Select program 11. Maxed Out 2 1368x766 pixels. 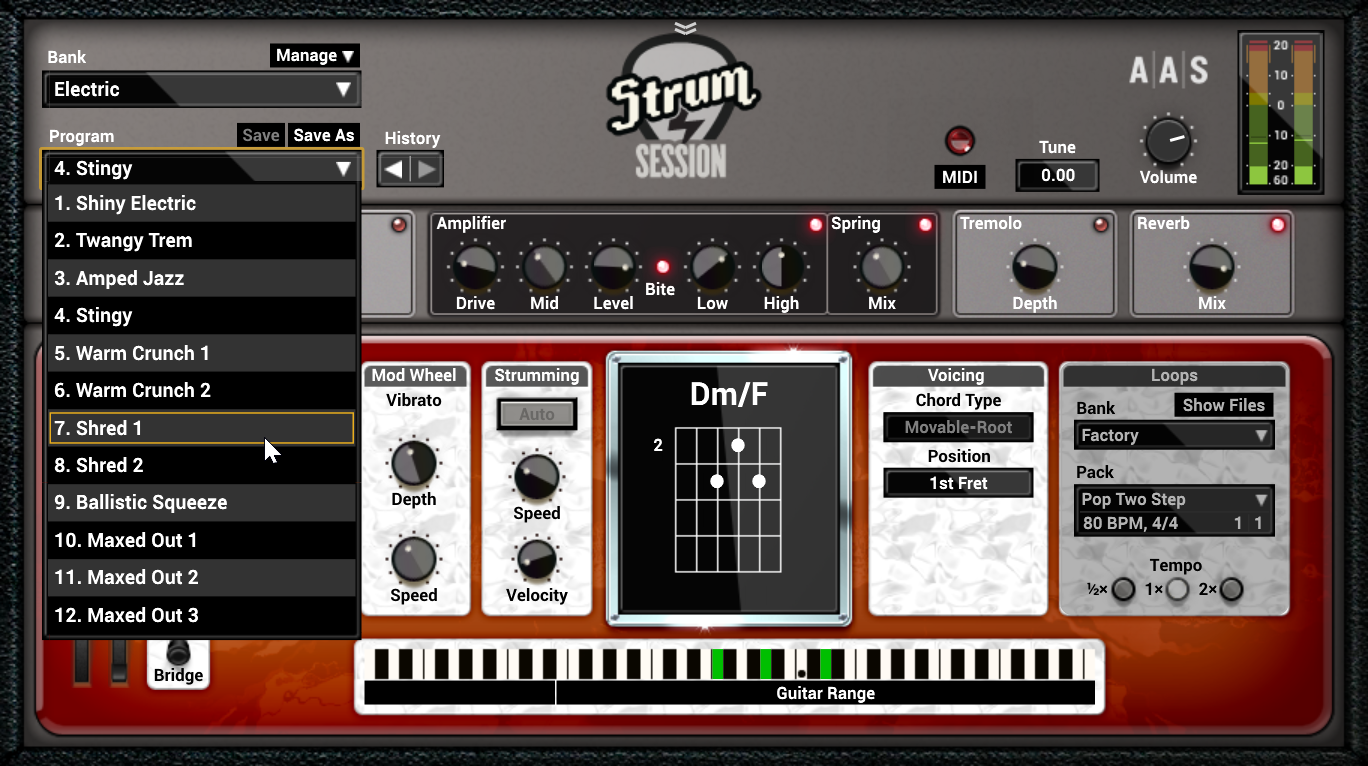pyautogui.click(x=202, y=577)
